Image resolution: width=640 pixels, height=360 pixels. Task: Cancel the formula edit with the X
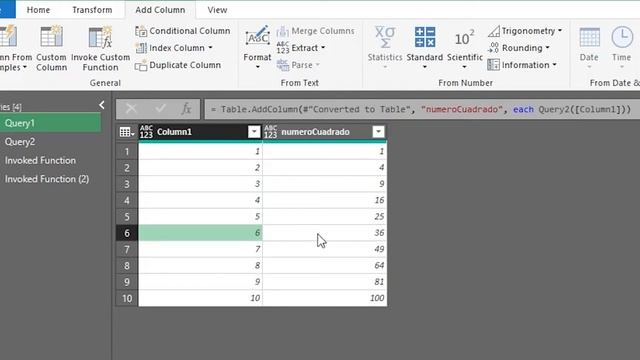click(131, 109)
